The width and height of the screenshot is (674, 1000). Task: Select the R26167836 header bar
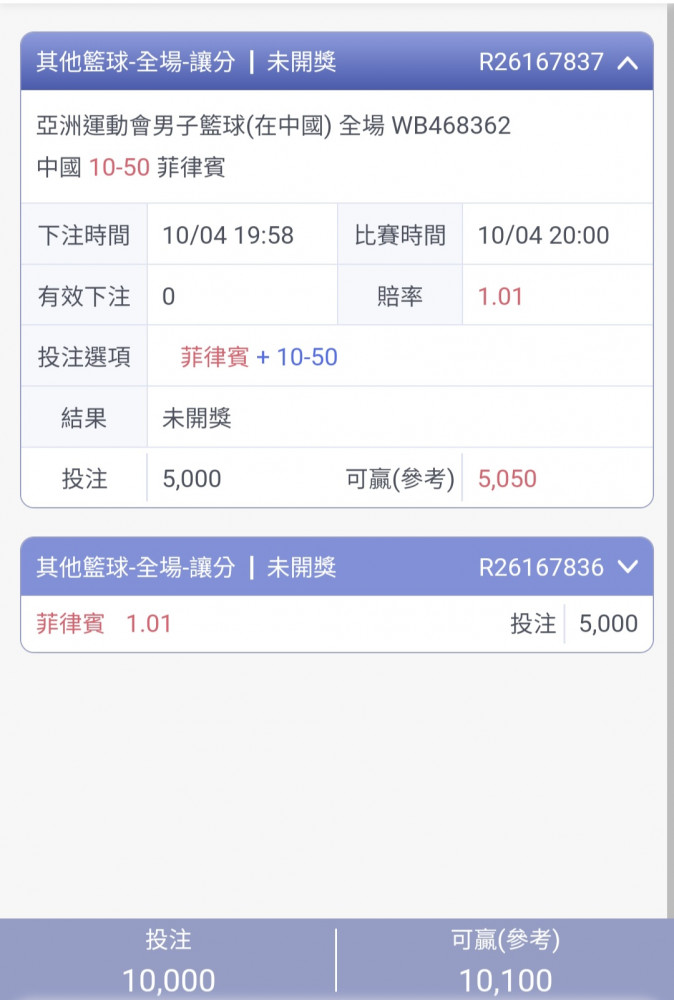pyautogui.click(x=337, y=566)
